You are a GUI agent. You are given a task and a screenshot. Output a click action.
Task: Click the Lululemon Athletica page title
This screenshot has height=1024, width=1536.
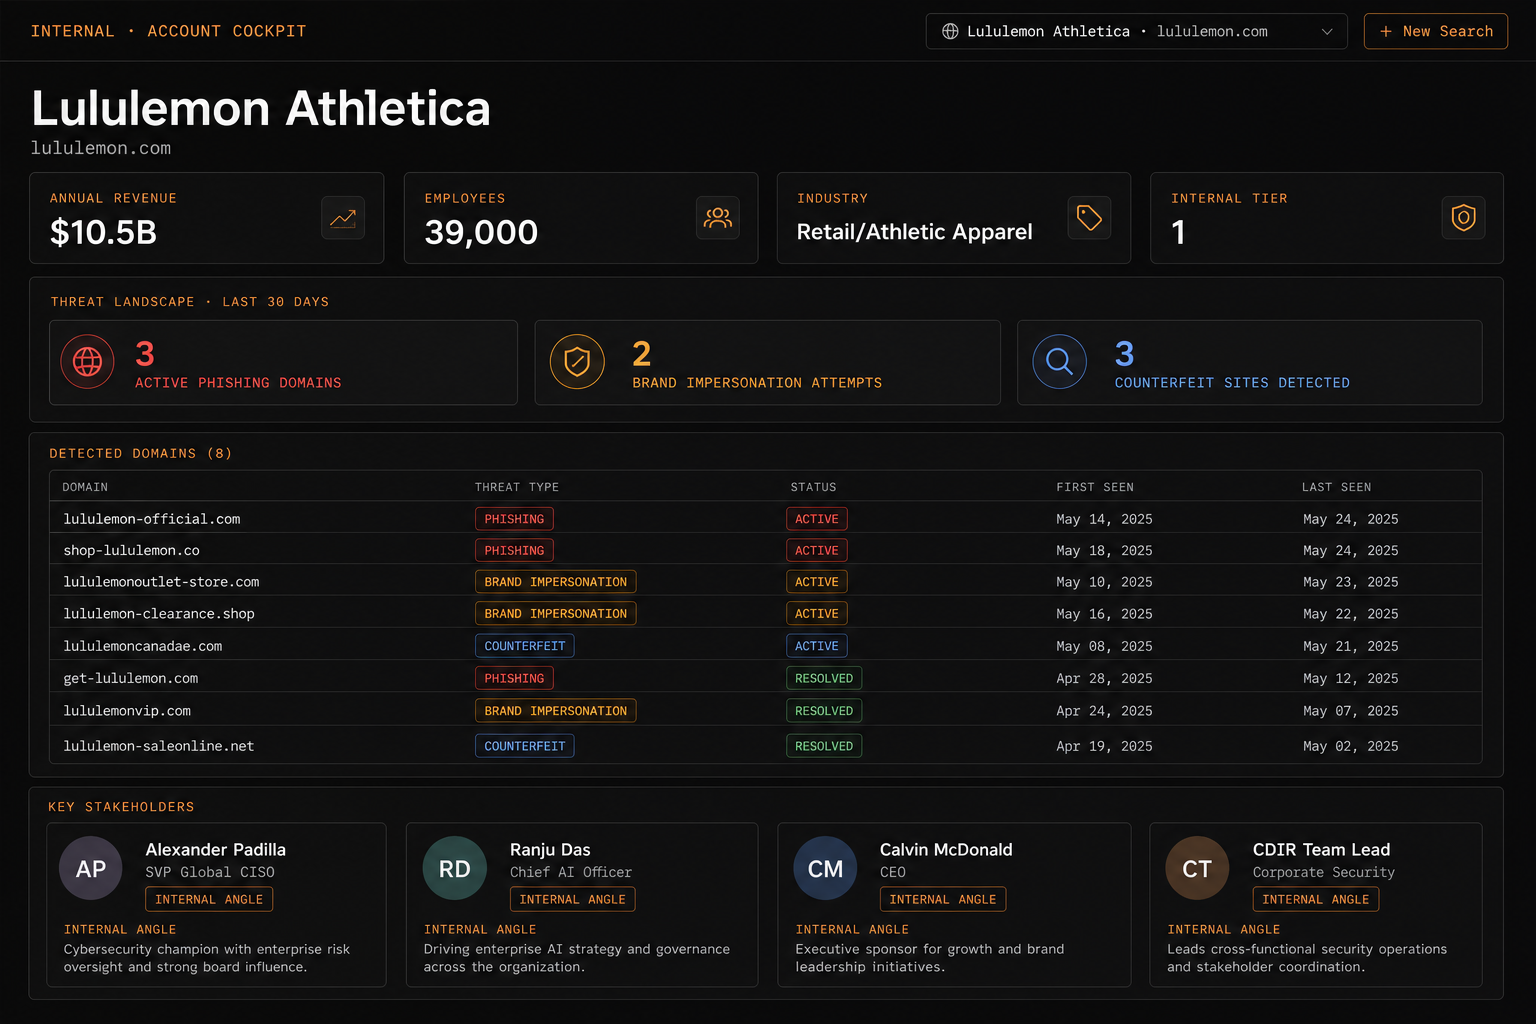point(261,108)
